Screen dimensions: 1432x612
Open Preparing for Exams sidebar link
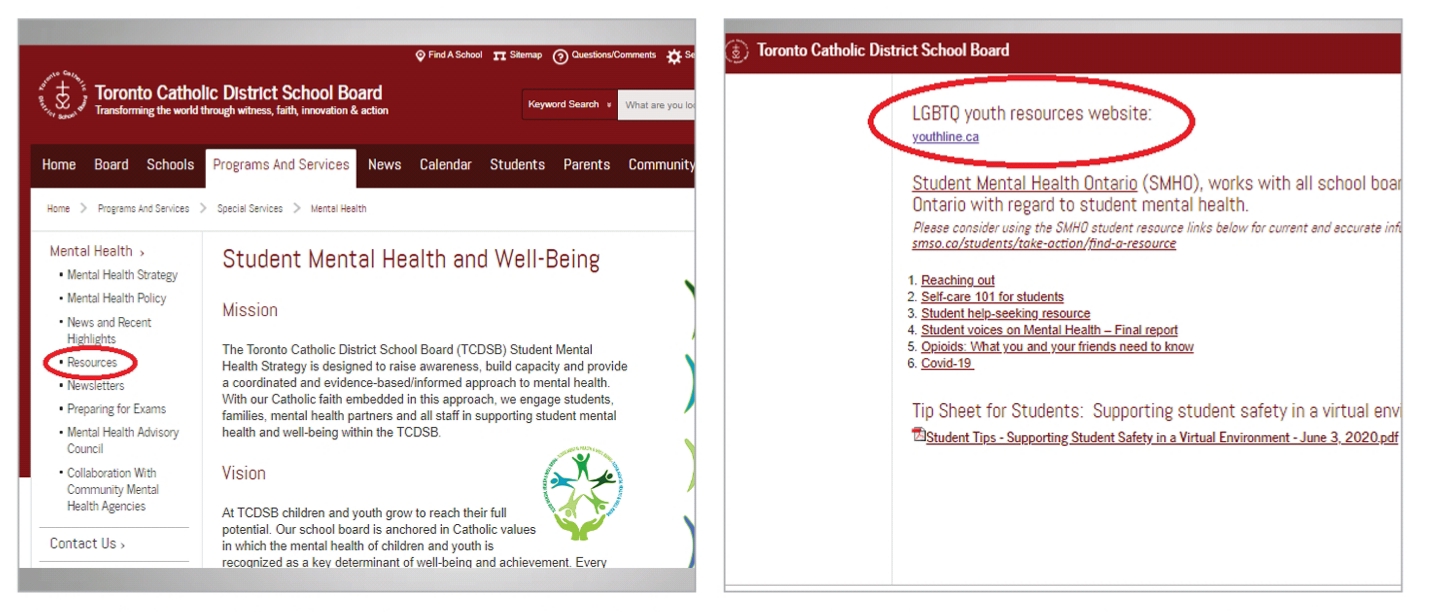116,409
